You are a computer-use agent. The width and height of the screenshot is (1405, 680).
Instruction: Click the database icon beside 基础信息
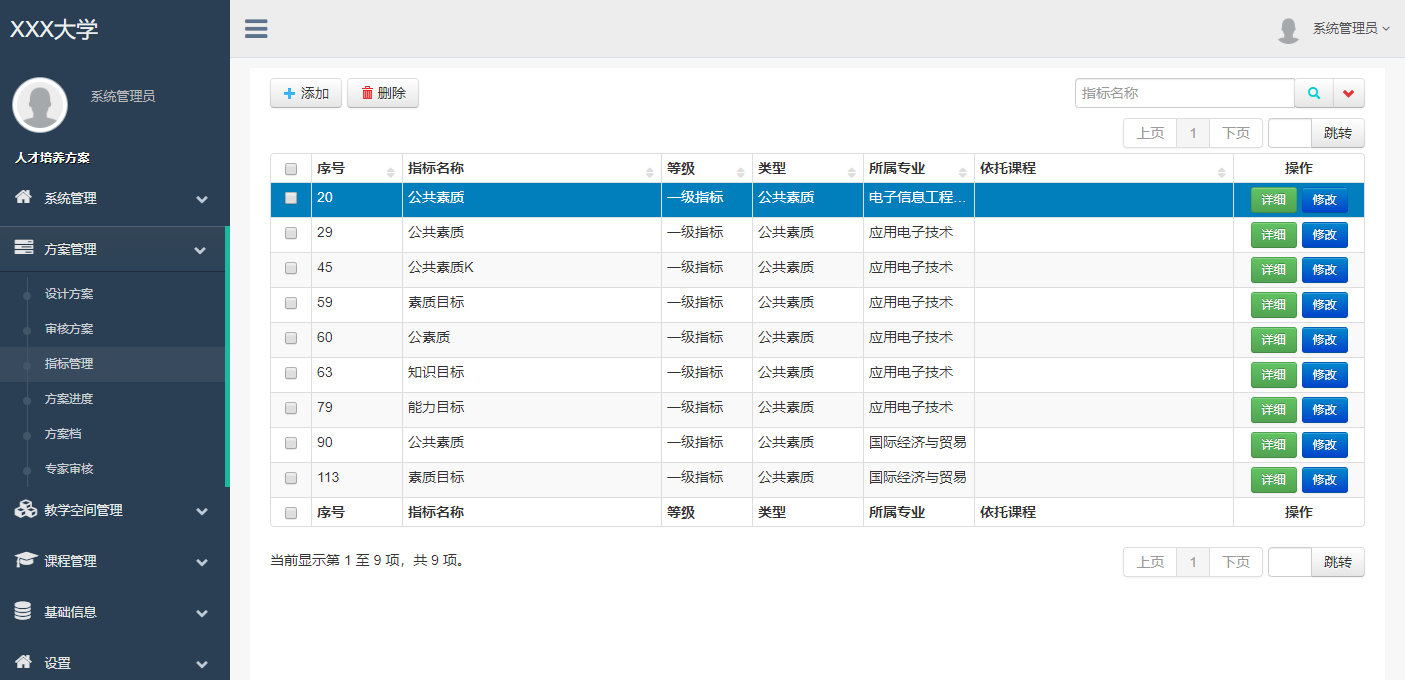[23, 611]
